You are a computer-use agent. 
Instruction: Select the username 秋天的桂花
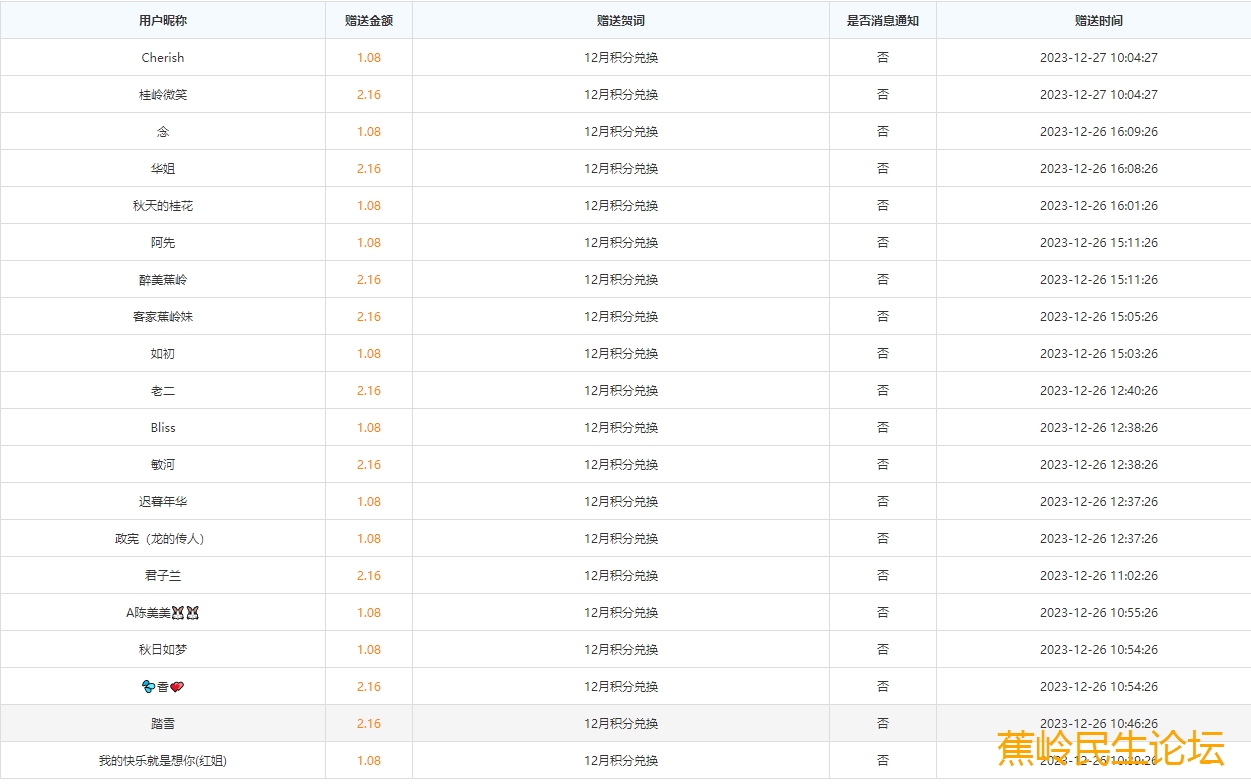tap(163, 206)
